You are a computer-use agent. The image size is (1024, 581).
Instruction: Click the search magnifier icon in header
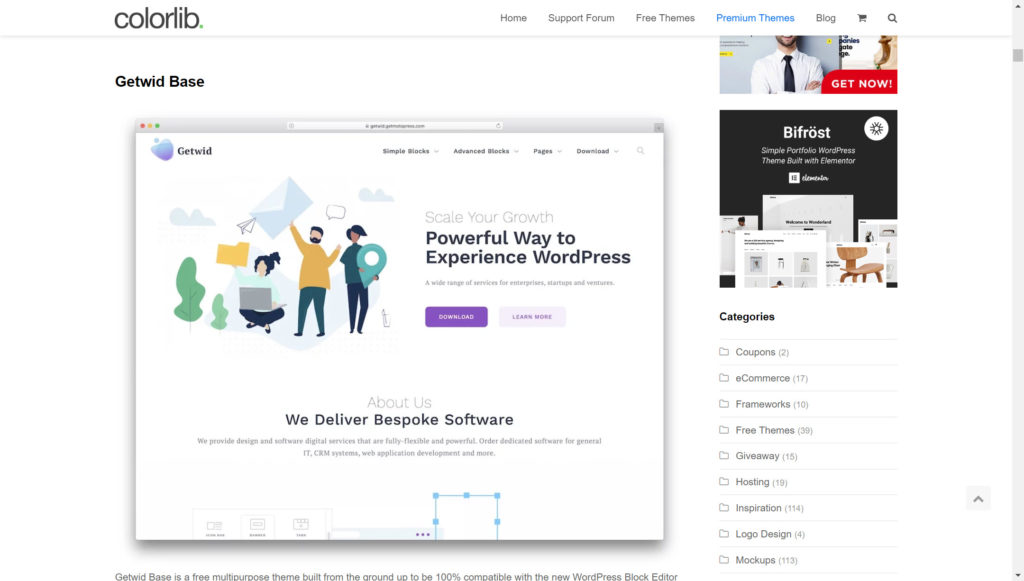pos(892,18)
